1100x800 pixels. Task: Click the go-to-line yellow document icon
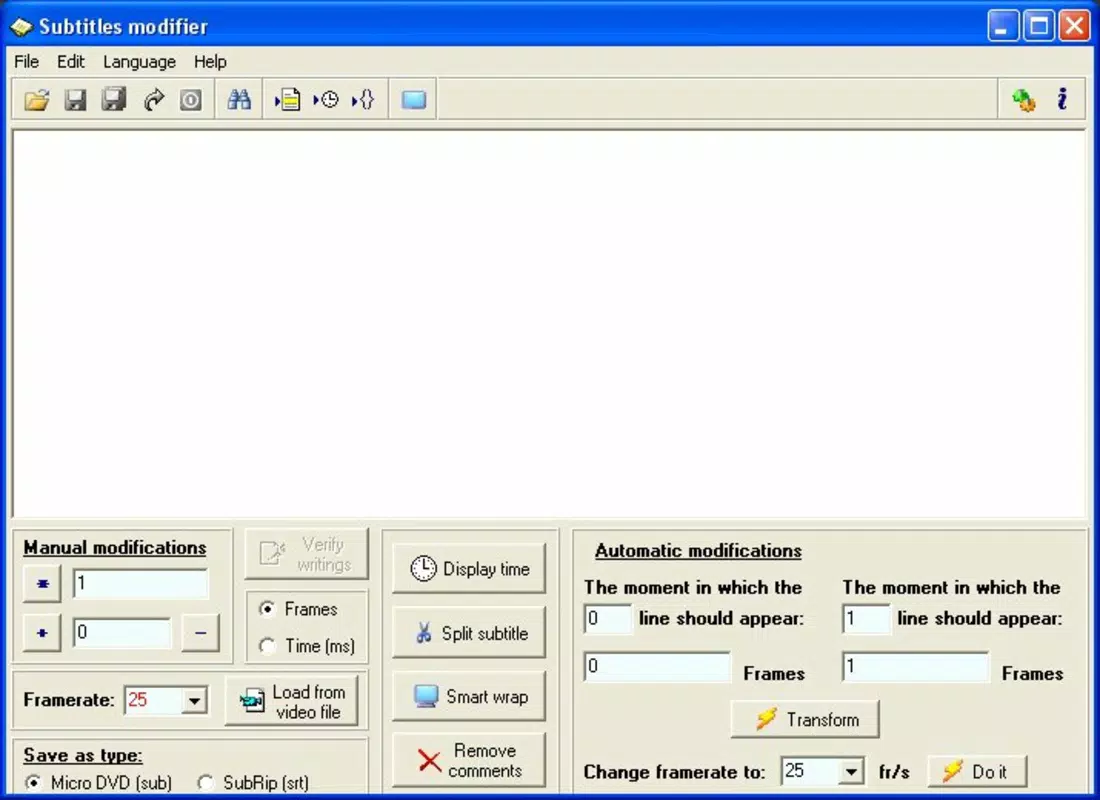click(x=287, y=100)
